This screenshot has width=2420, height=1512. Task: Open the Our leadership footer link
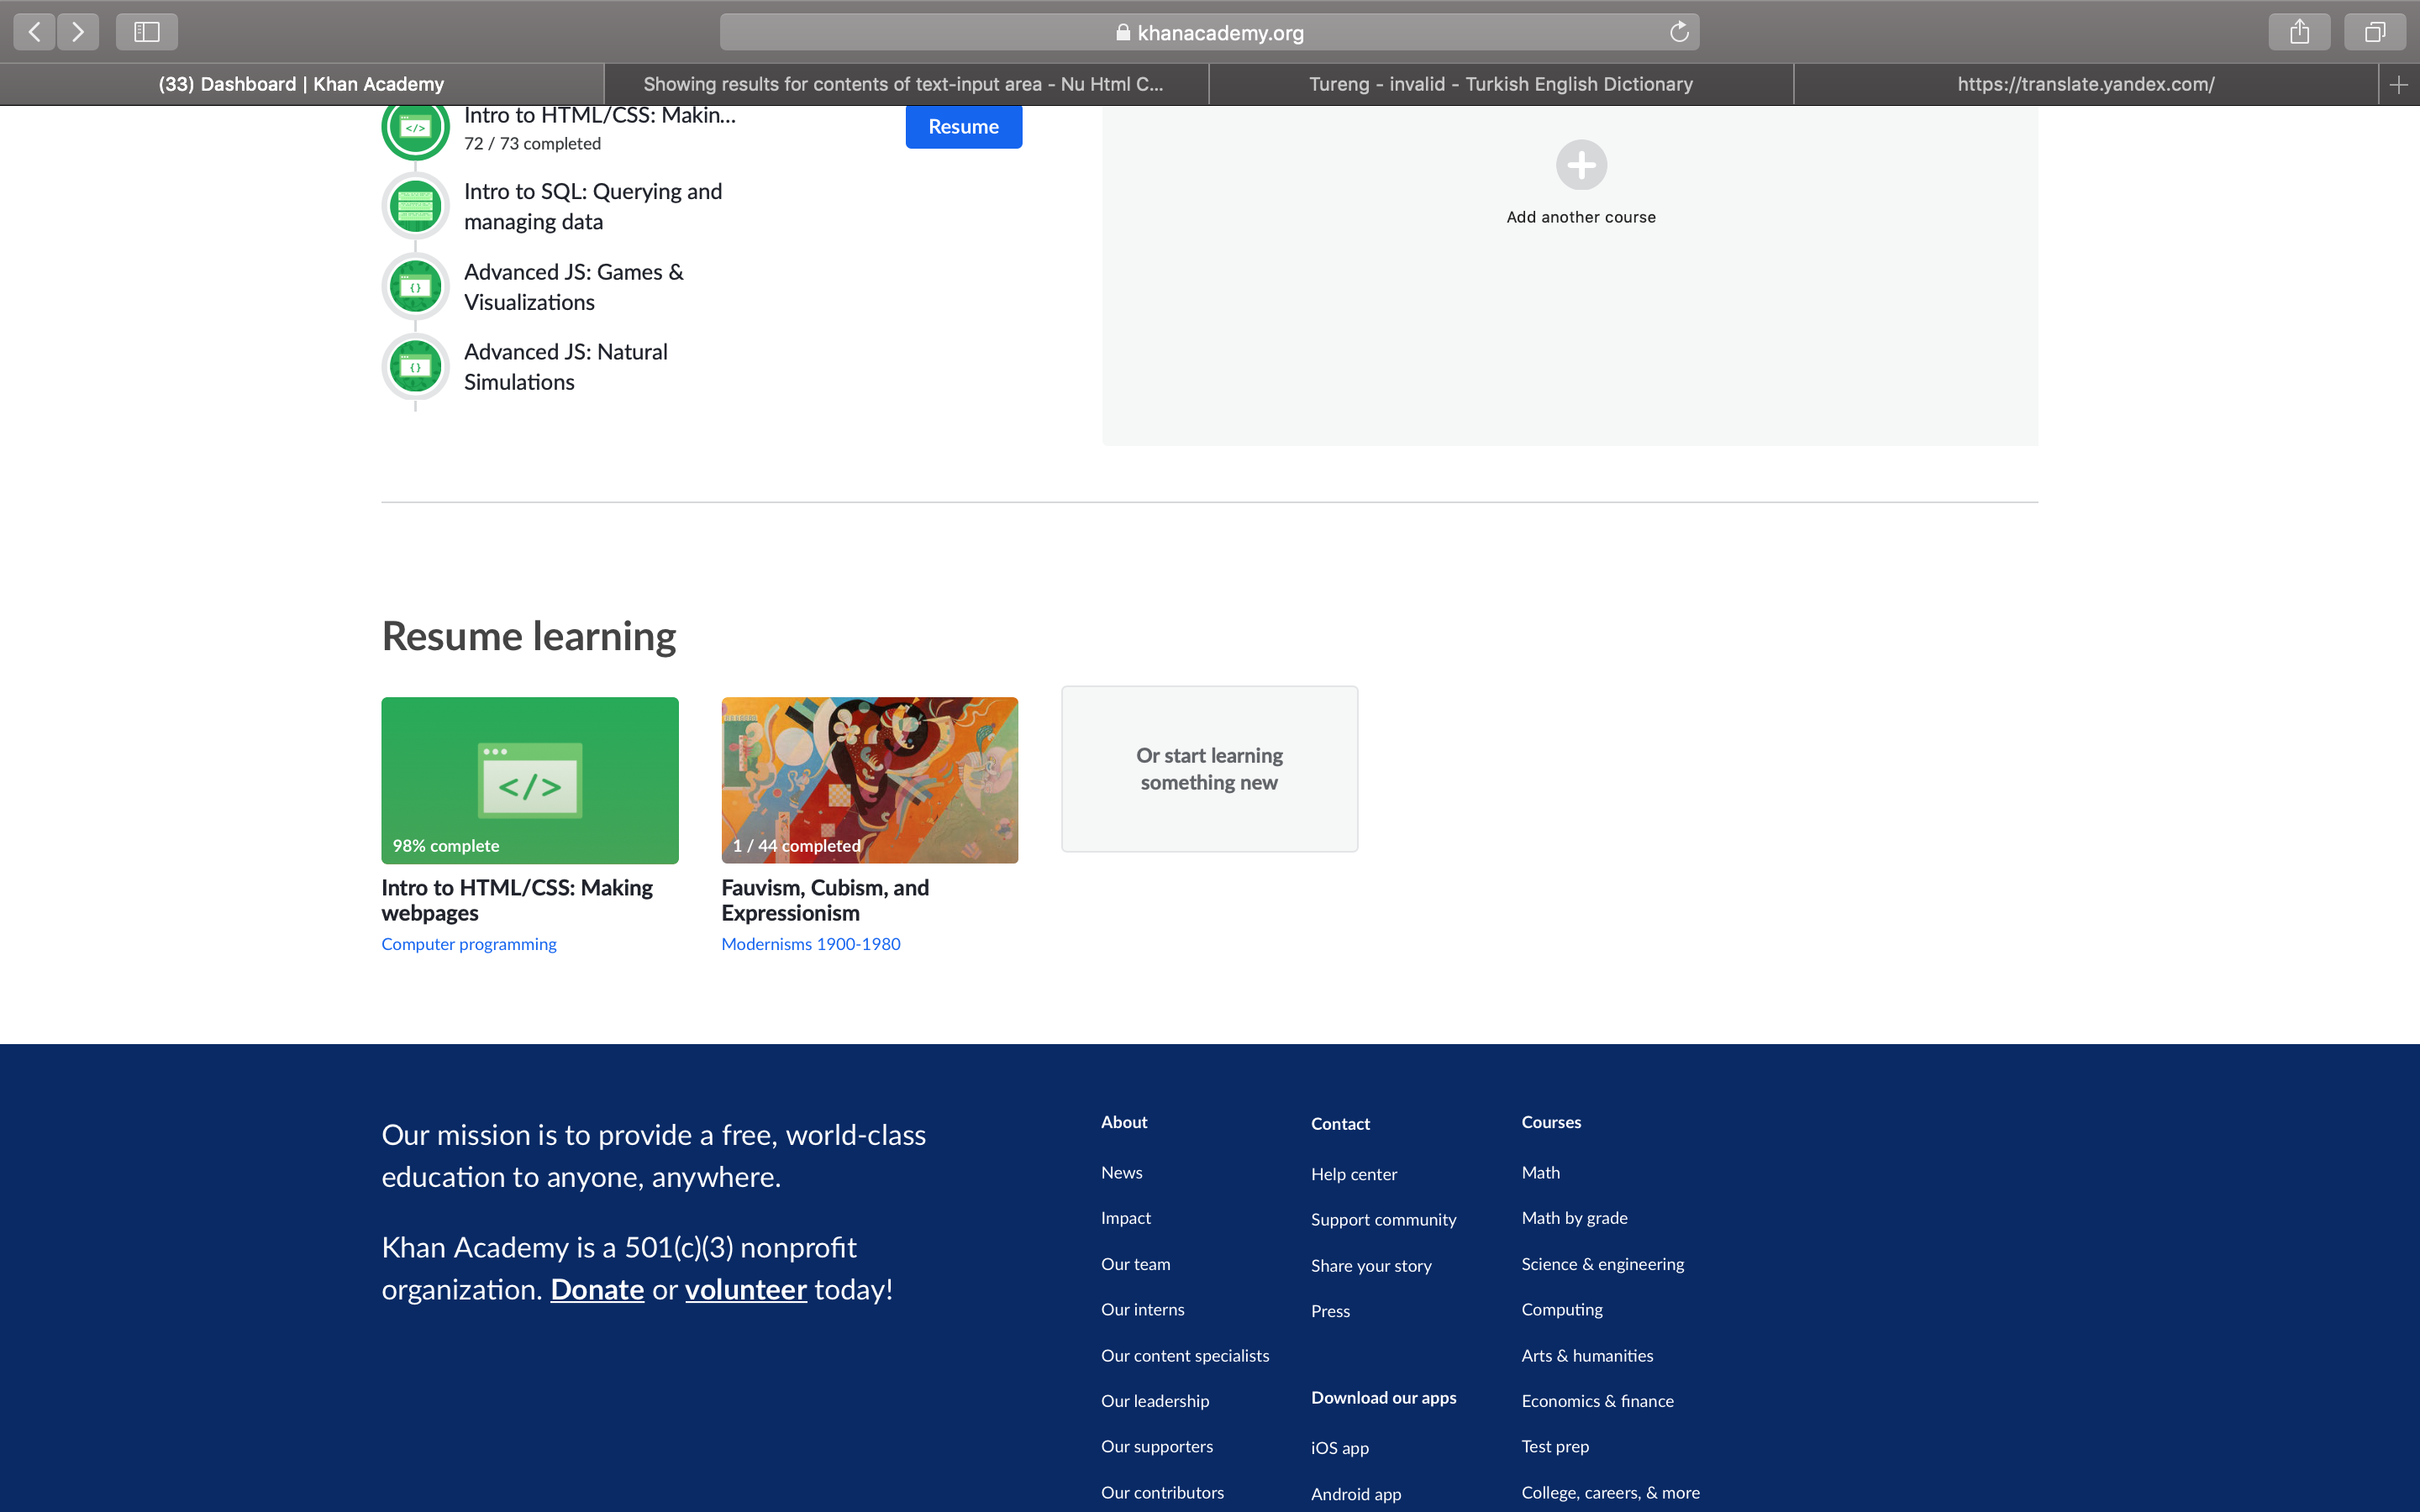coord(1155,1401)
